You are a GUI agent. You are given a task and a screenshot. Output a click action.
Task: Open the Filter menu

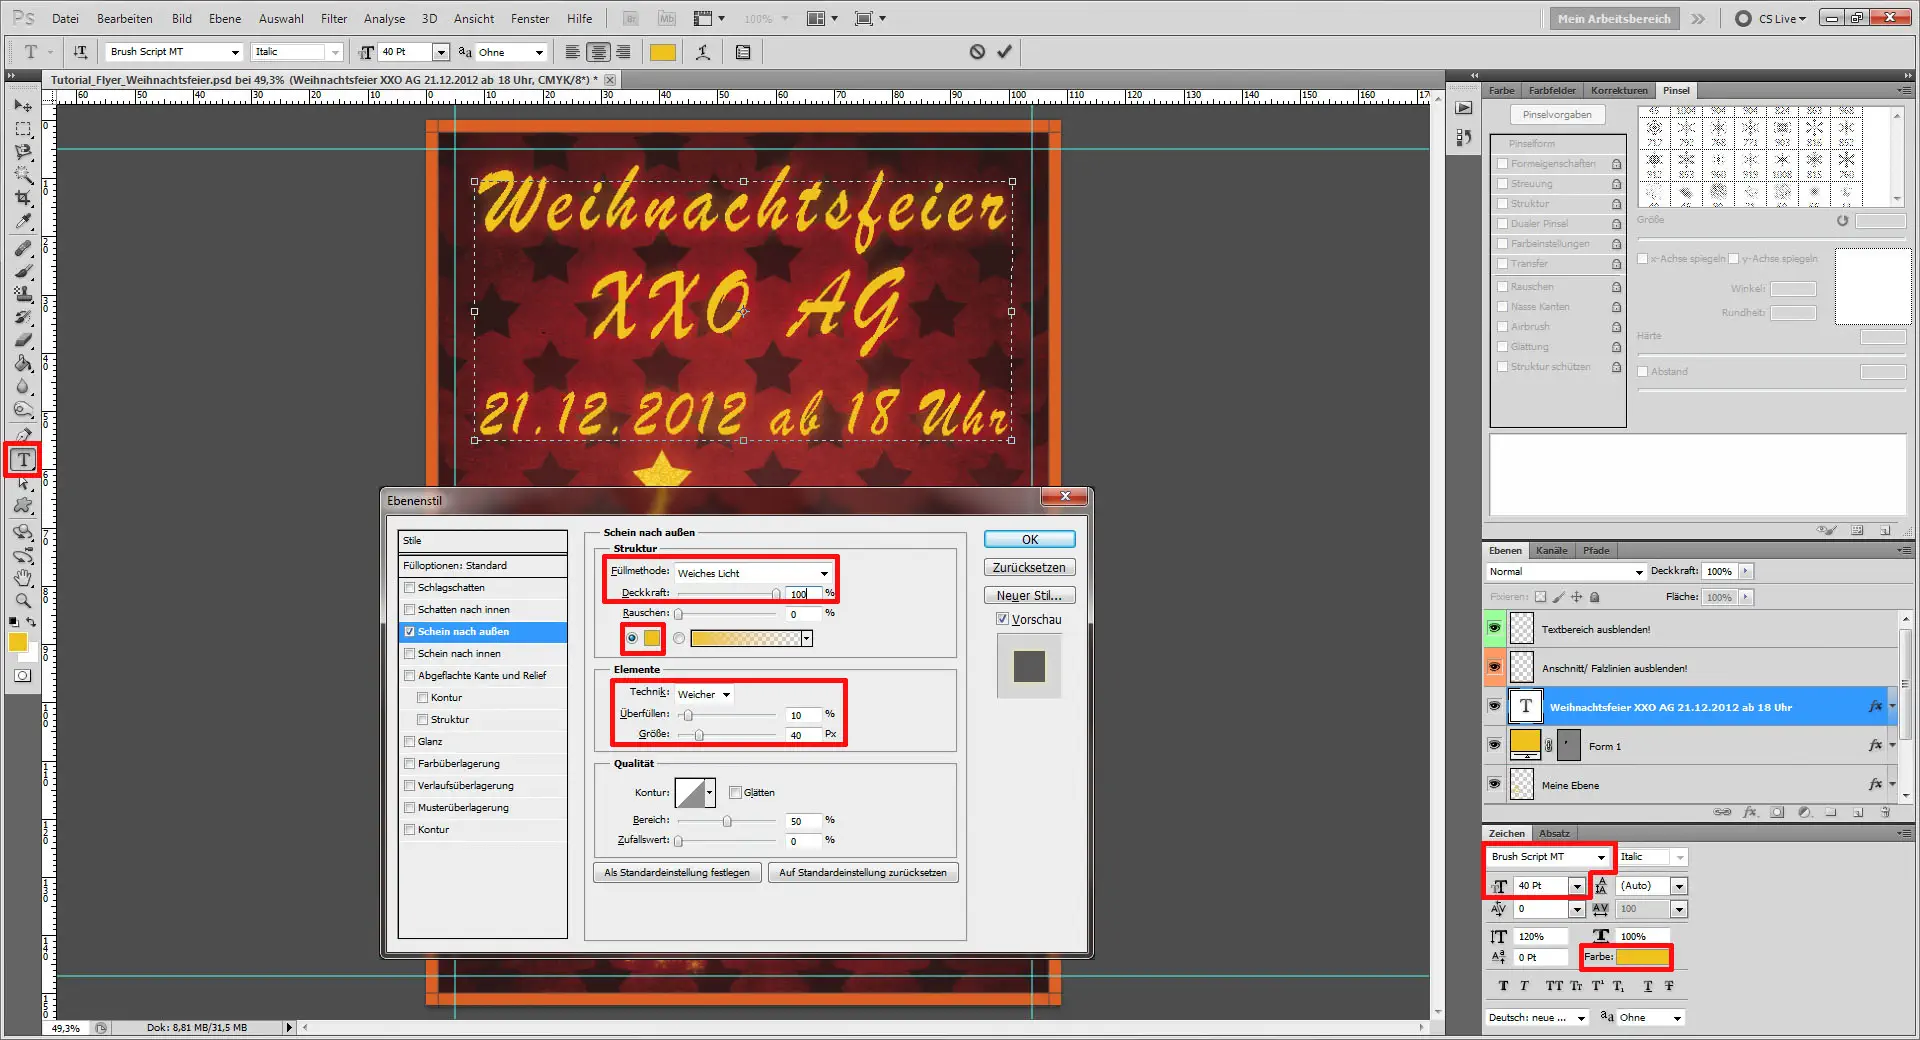(334, 18)
